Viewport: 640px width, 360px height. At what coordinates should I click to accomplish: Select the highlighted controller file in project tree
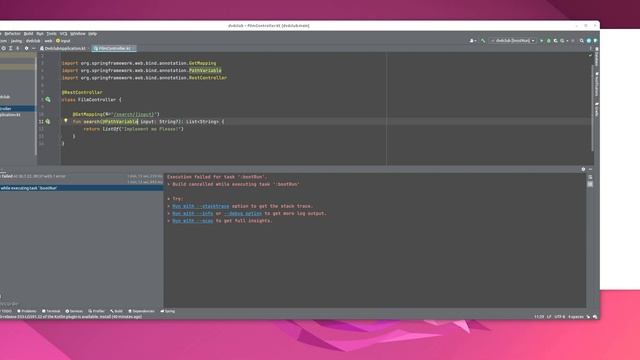pos(18,109)
